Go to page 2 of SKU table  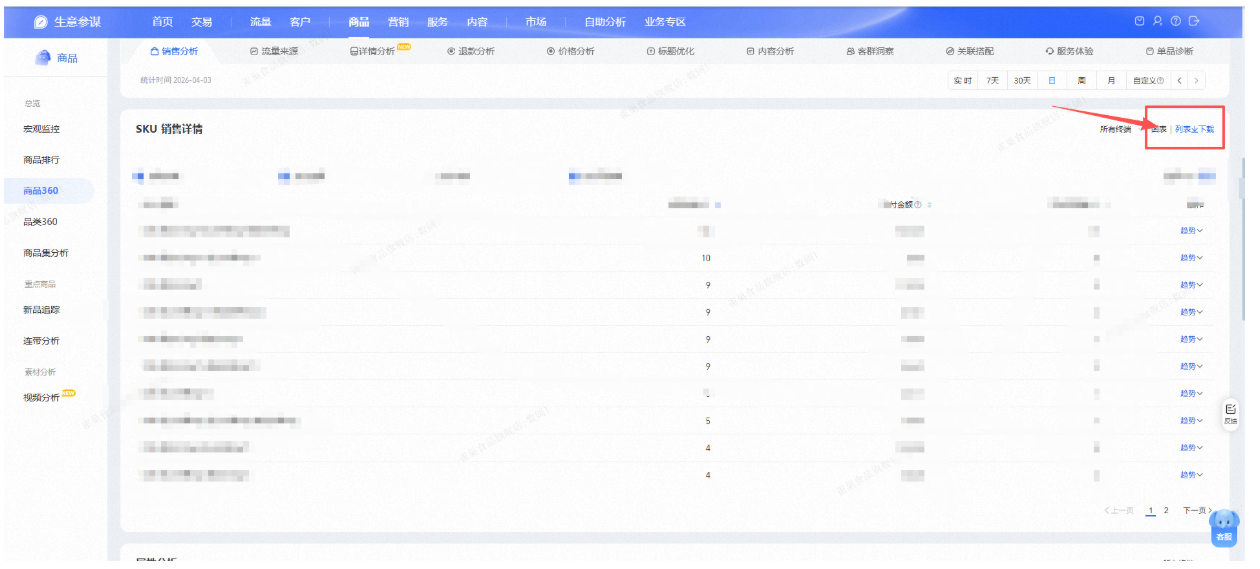pos(1166,511)
